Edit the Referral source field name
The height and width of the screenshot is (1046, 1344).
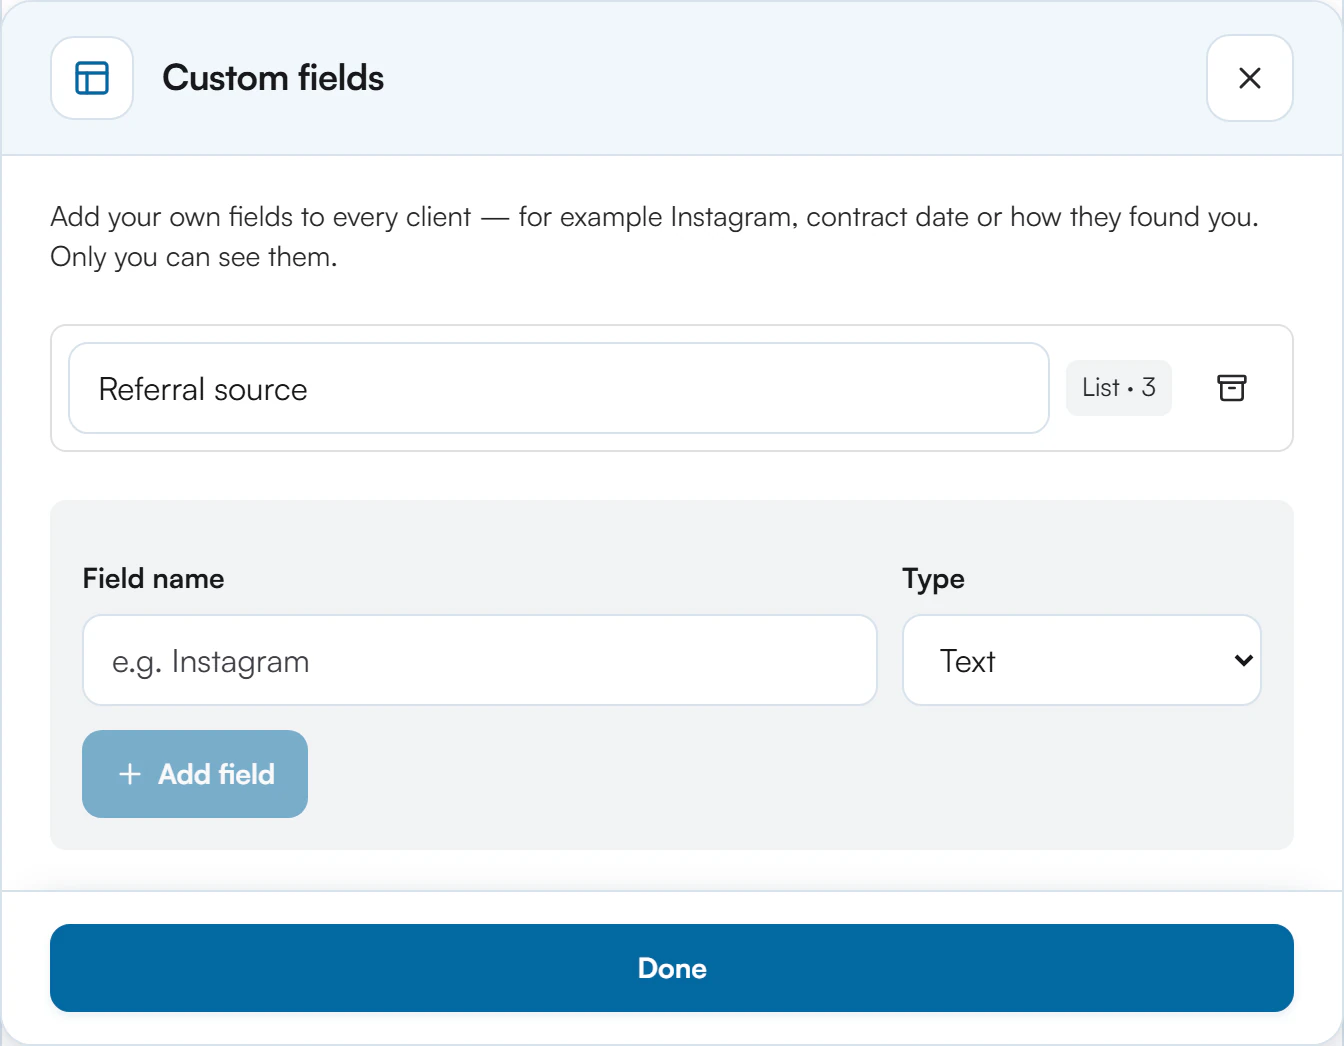(558, 388)
